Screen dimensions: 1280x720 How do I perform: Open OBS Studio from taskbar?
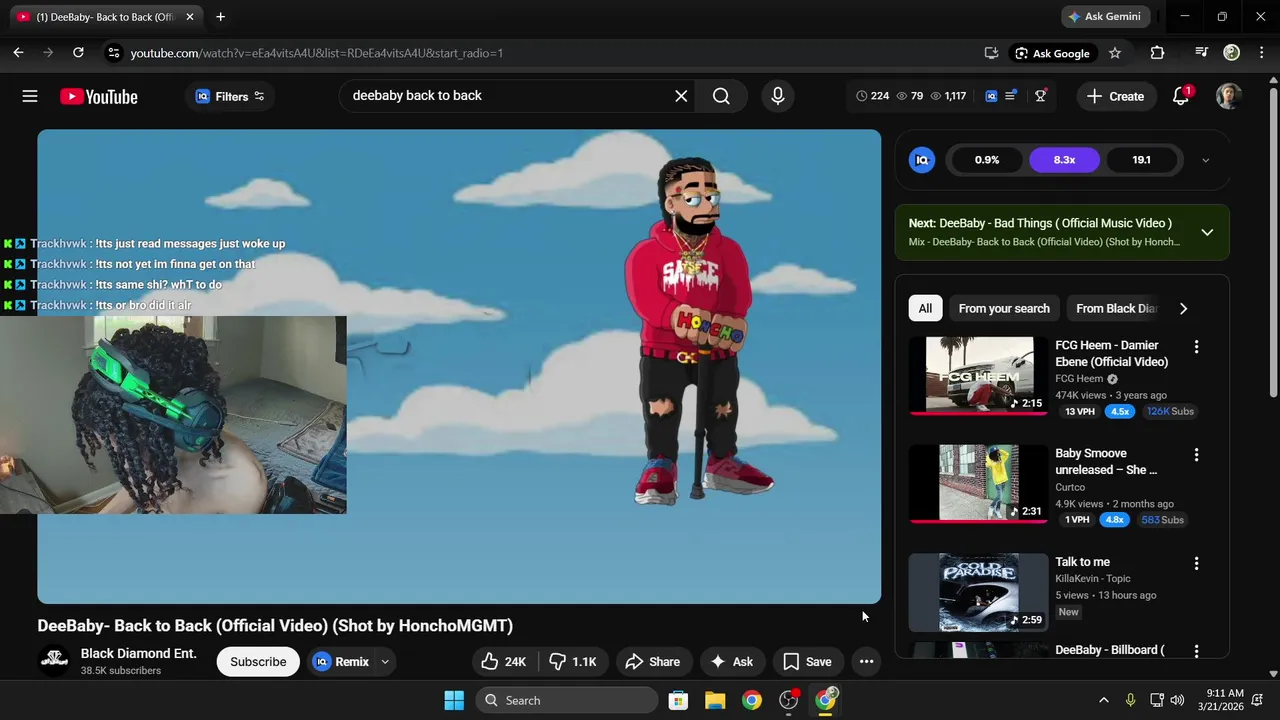(788, 700)
